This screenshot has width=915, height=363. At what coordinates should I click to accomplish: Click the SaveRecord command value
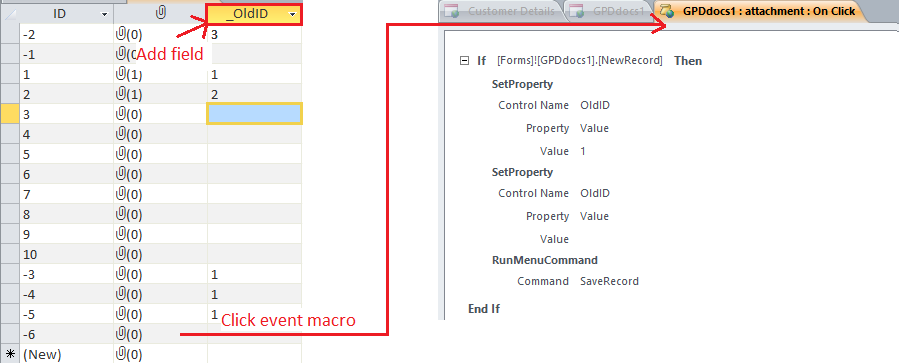click(x=609, y=281)
